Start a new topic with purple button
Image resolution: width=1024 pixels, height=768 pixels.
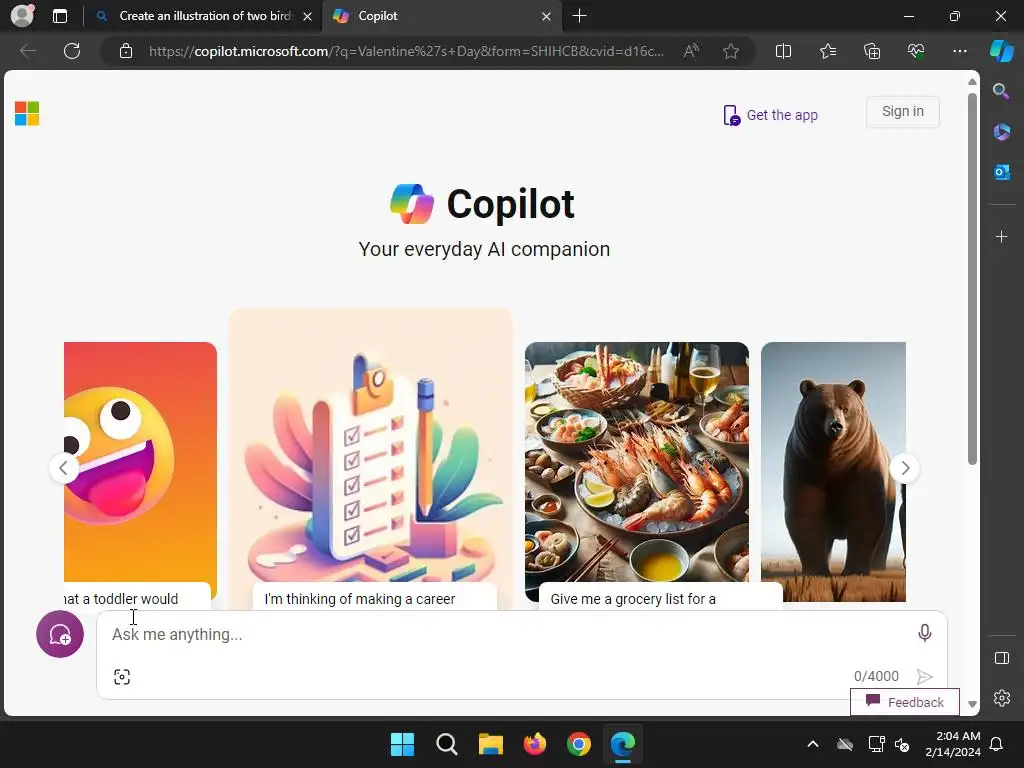click(60, 634)
